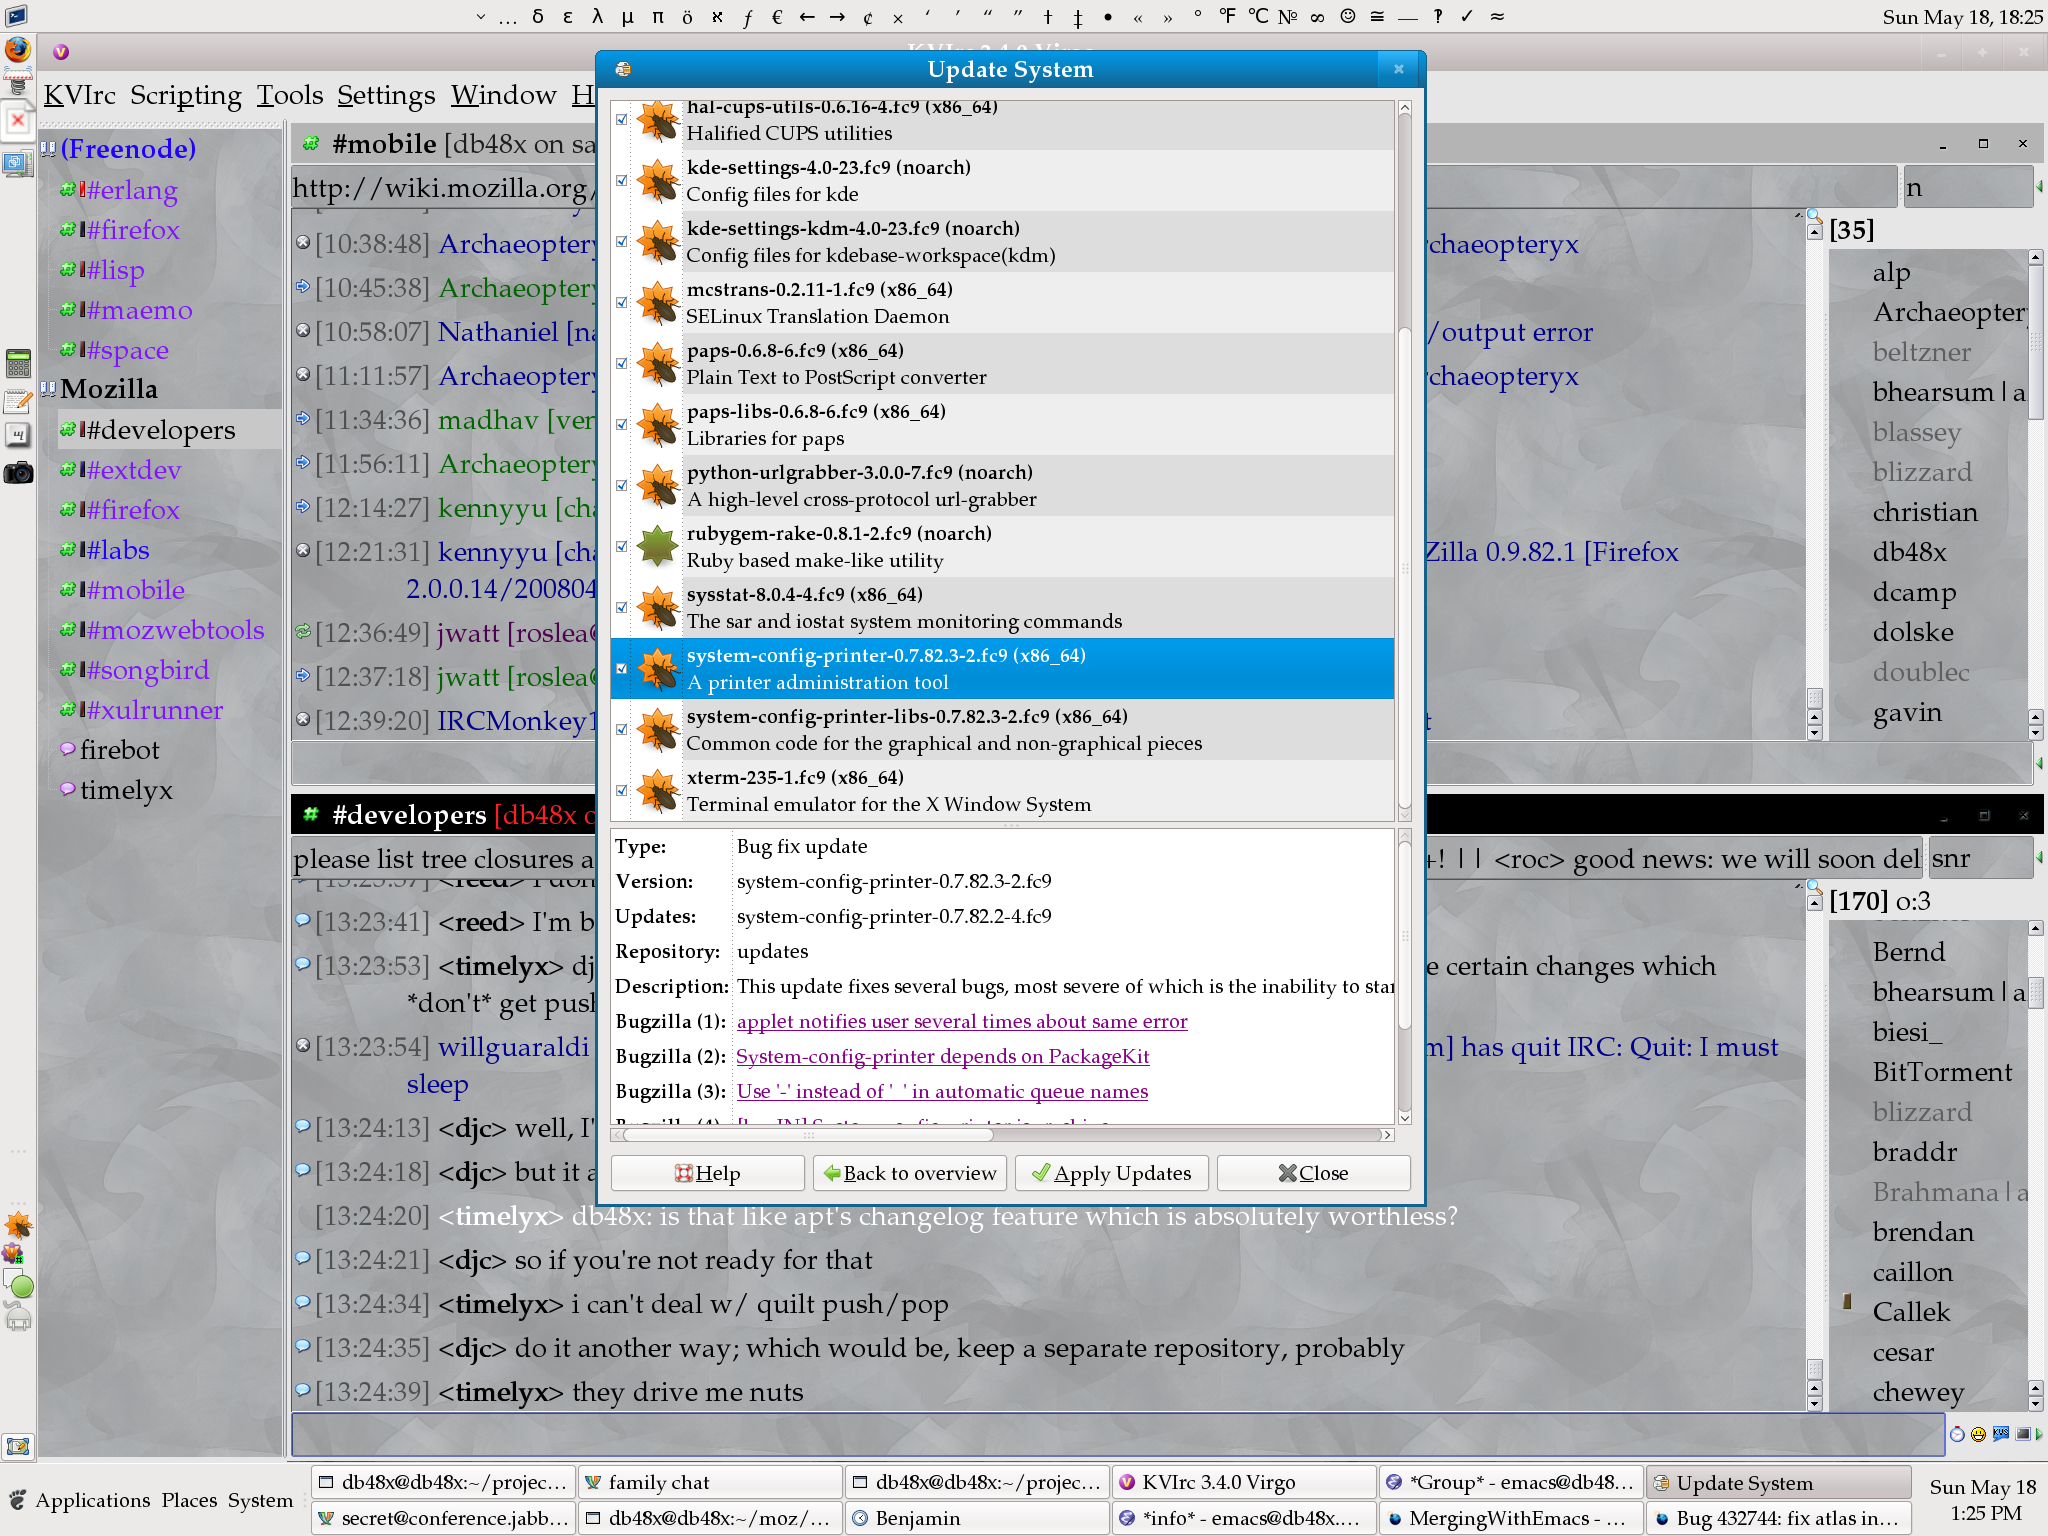Click the euro symbol in character palette
2048x1536 pixels.
point(777,16)
